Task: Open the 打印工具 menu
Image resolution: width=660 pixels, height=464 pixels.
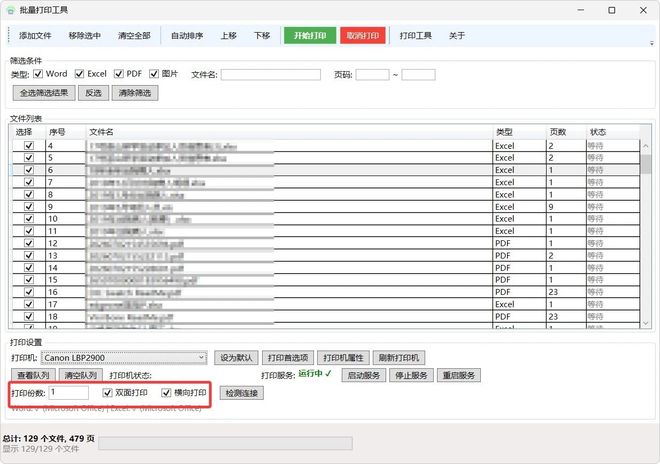Action: [x=415, y=36]
